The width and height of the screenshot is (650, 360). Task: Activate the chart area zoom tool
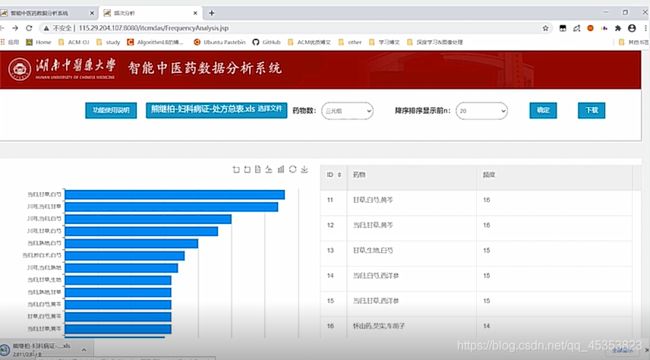pyautogui.click(x=236, y=169)
